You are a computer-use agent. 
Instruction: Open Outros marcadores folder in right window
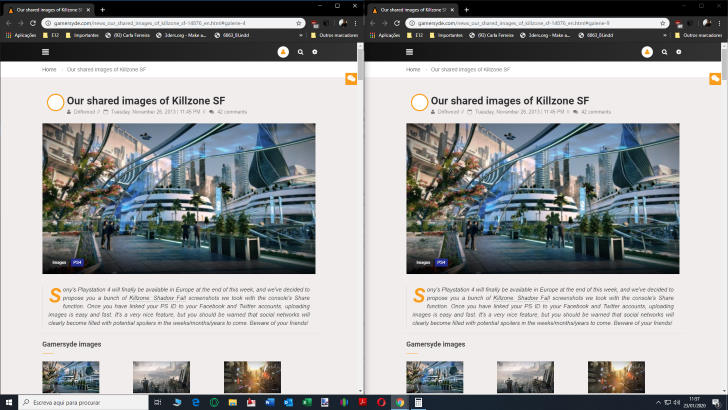698,35
